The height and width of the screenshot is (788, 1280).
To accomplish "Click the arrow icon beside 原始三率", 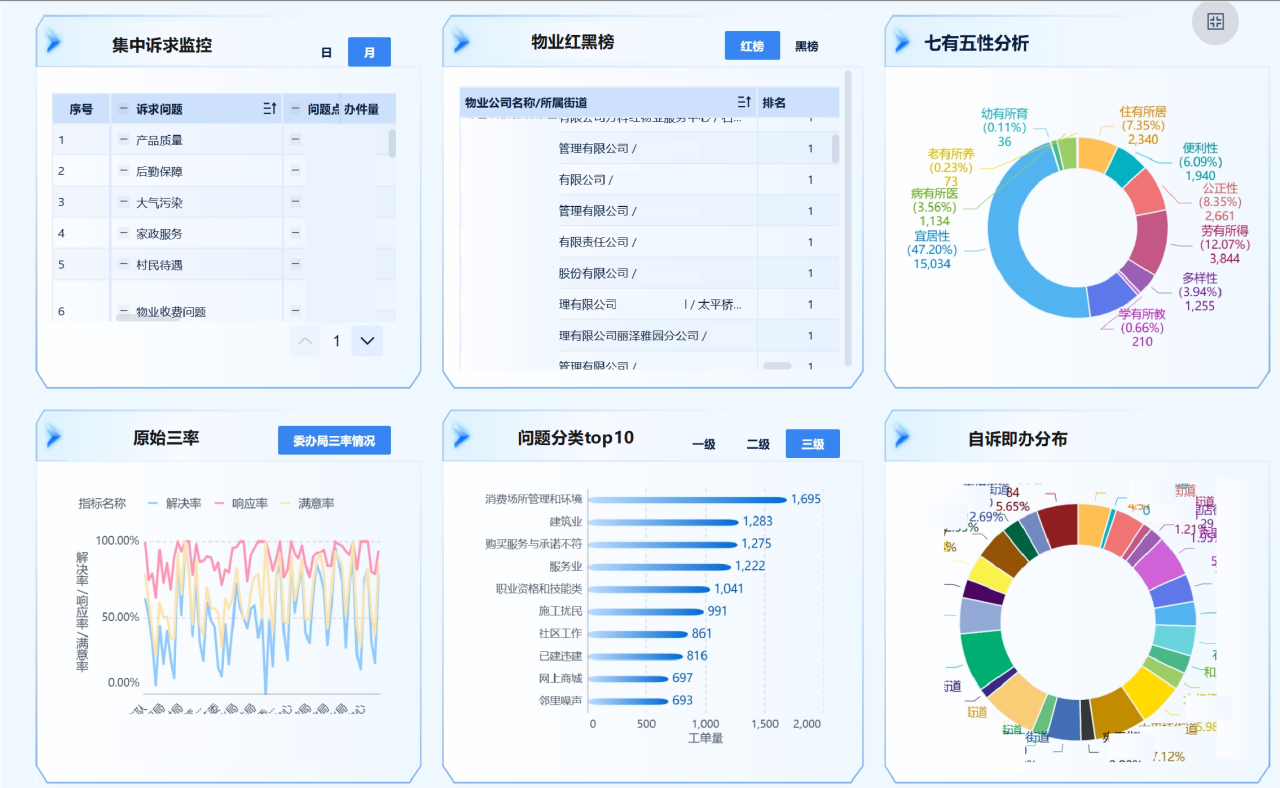I will pos(55,437).
